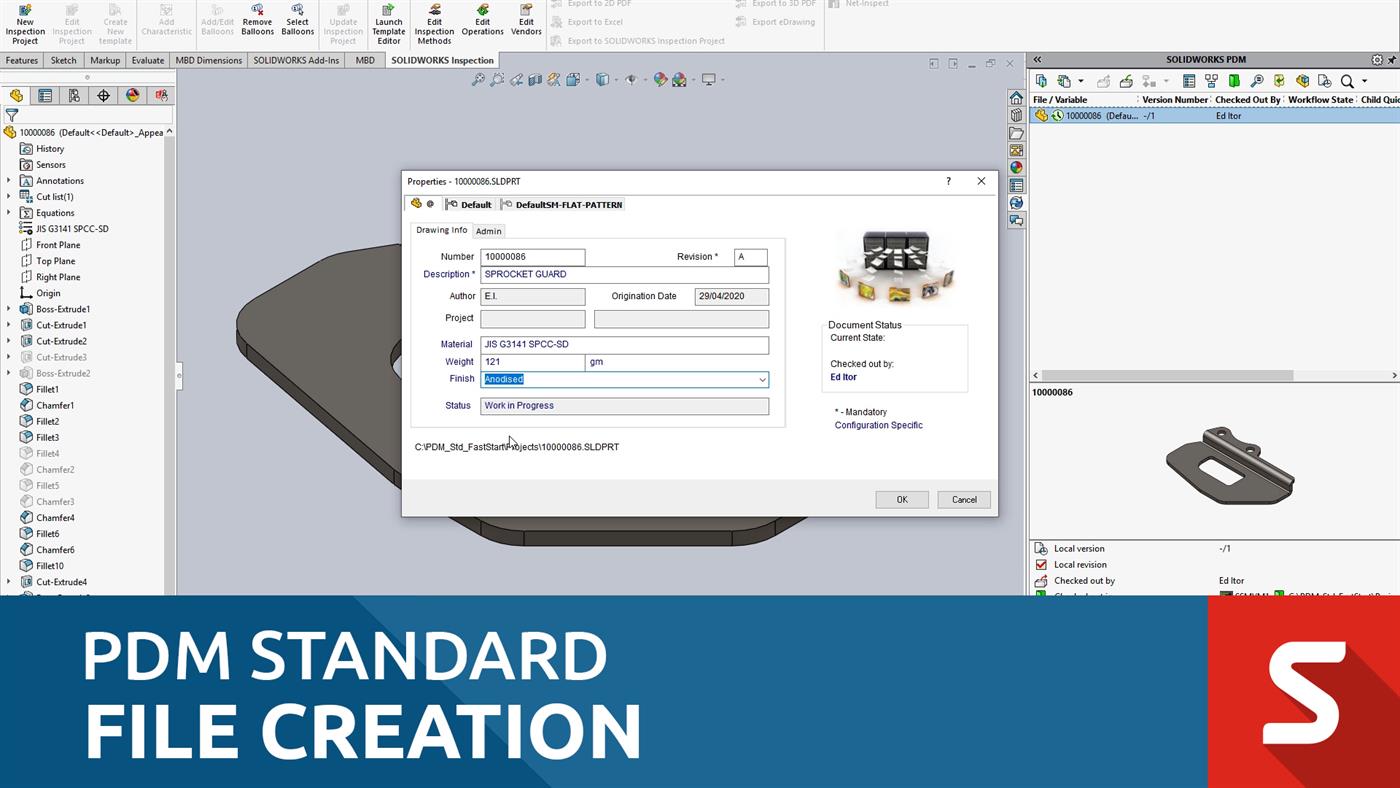Expand Boss-Extrude1 in the feature tree
Viewport: 1400px width, 788px height.
click(8, 308)
